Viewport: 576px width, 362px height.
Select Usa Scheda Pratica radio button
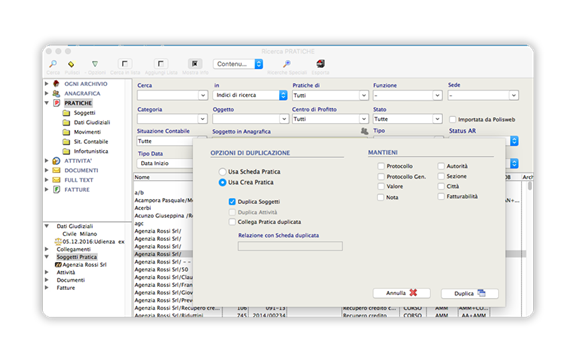pos(222,172)
